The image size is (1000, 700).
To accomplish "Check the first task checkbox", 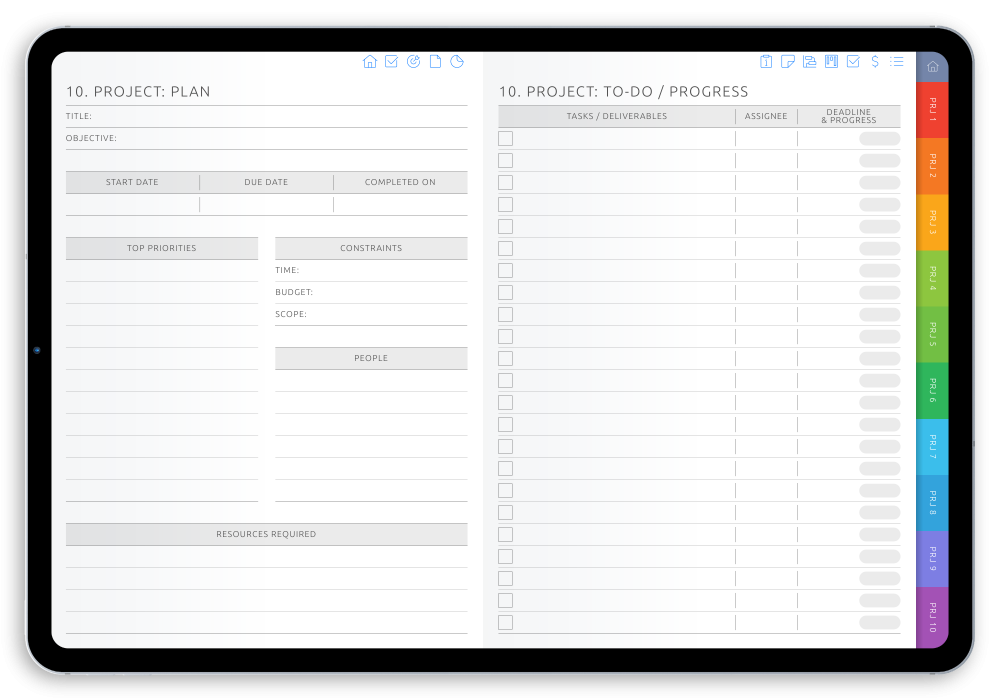I will [x=505, y=138].
